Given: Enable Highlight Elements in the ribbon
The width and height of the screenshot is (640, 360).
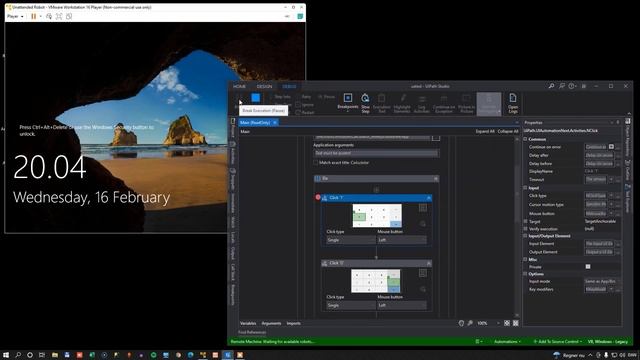Looking at the screenshot, I should coord(402,103).
